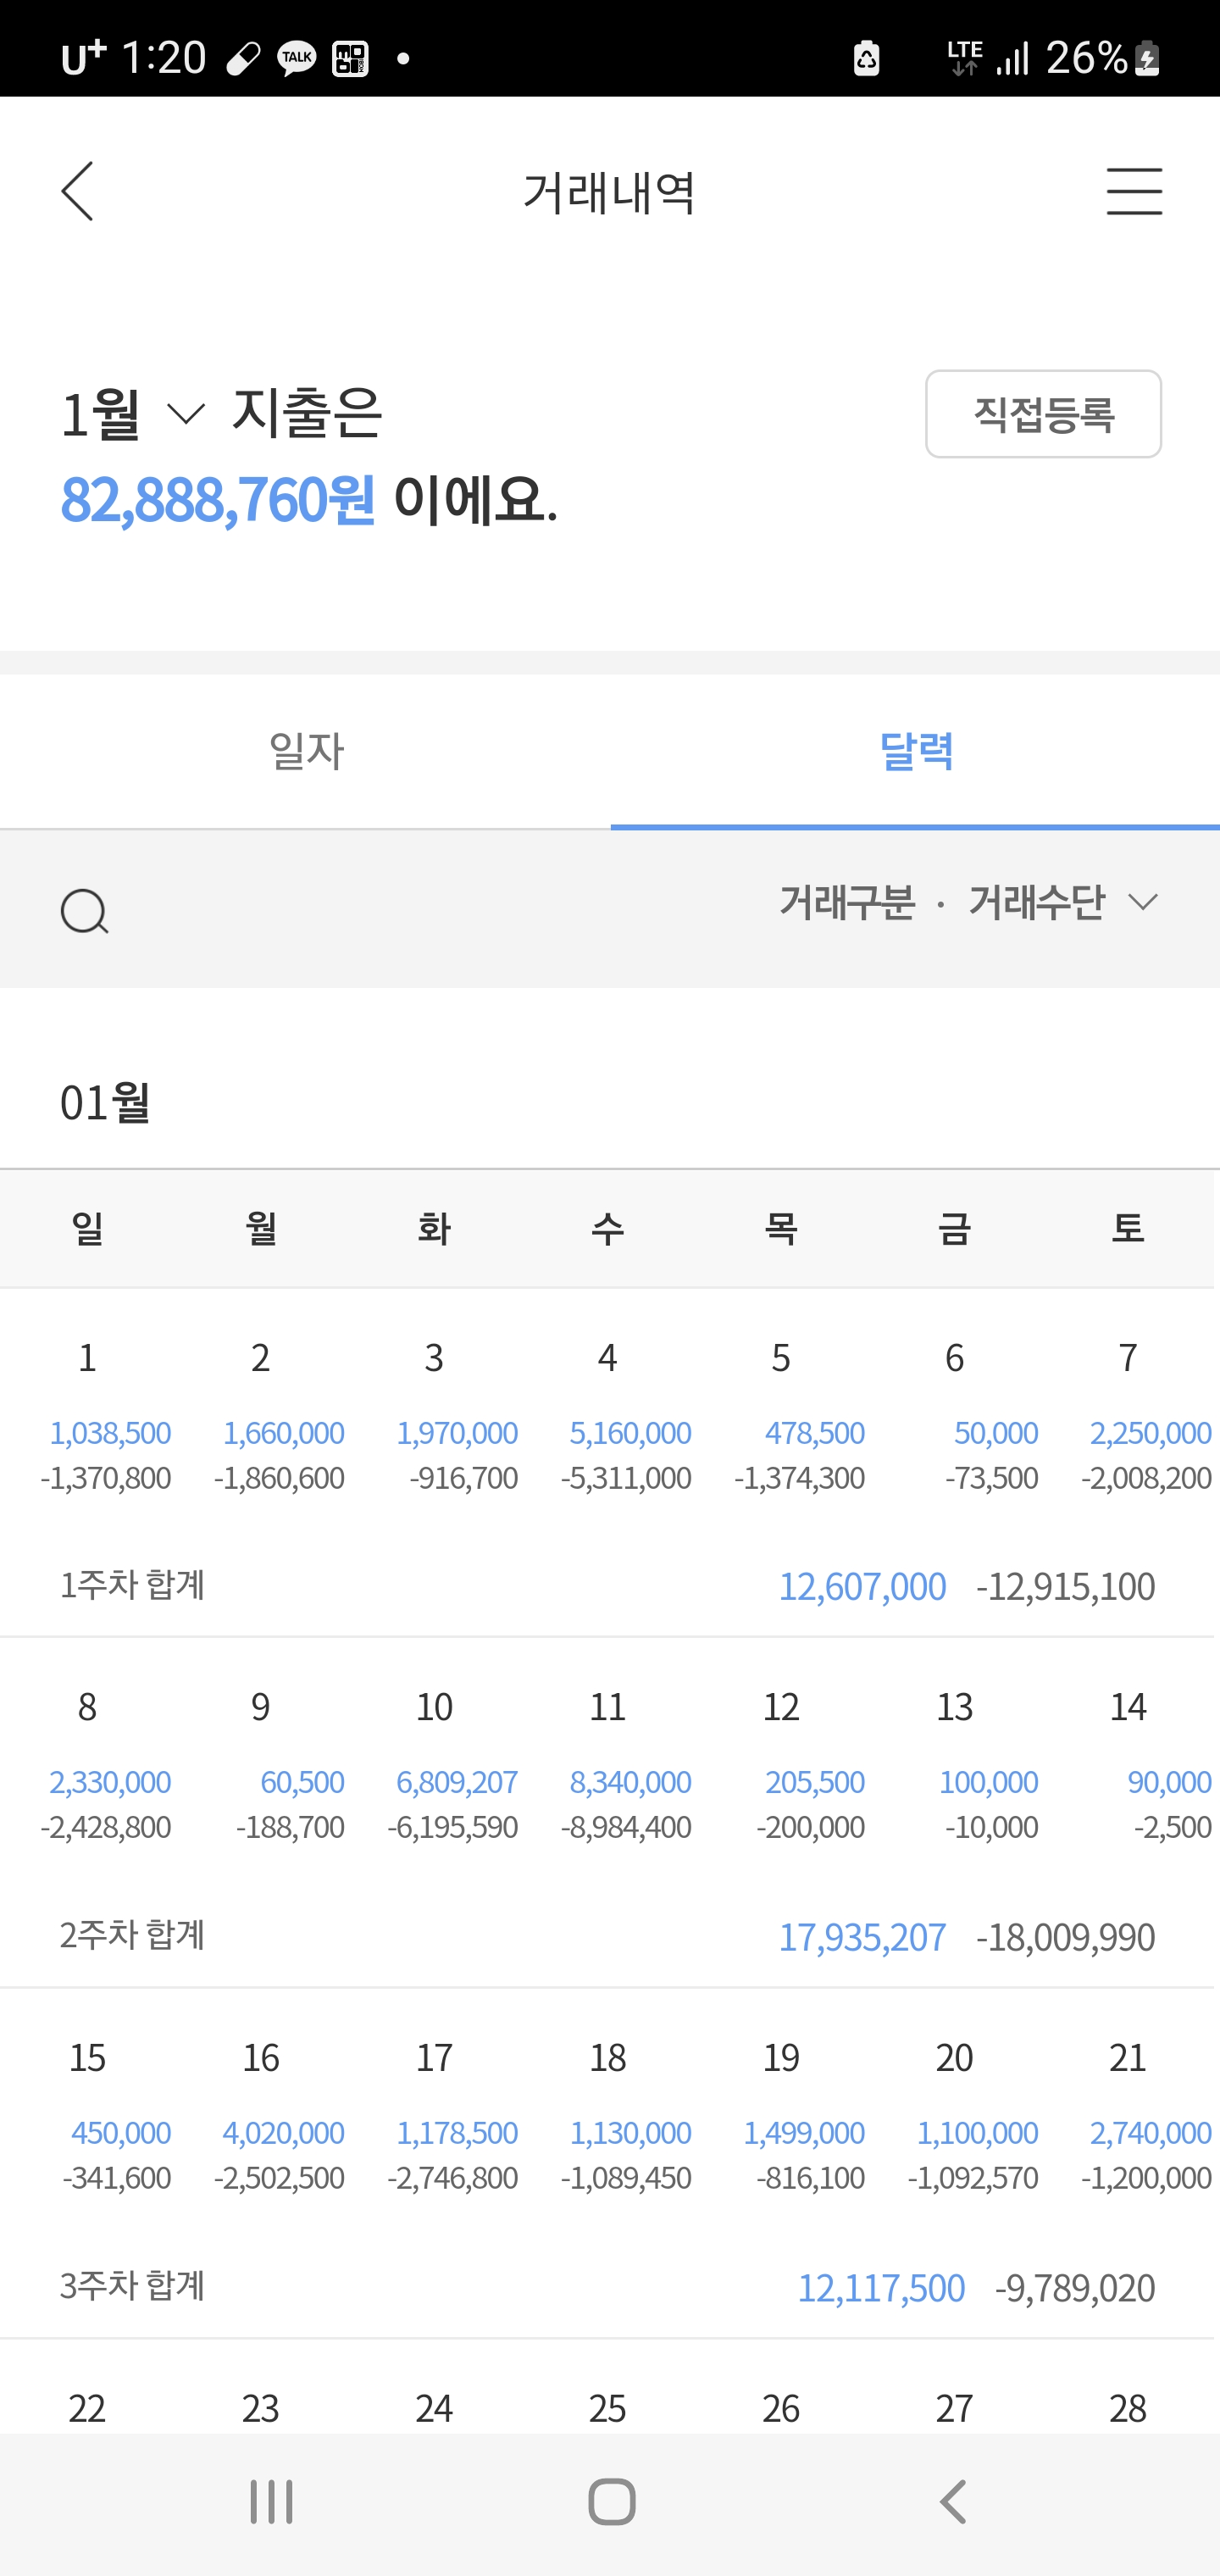Tap income amount 5,160,000
The width and height of the screenshot is (1220, 2576).
(630, 1432)
